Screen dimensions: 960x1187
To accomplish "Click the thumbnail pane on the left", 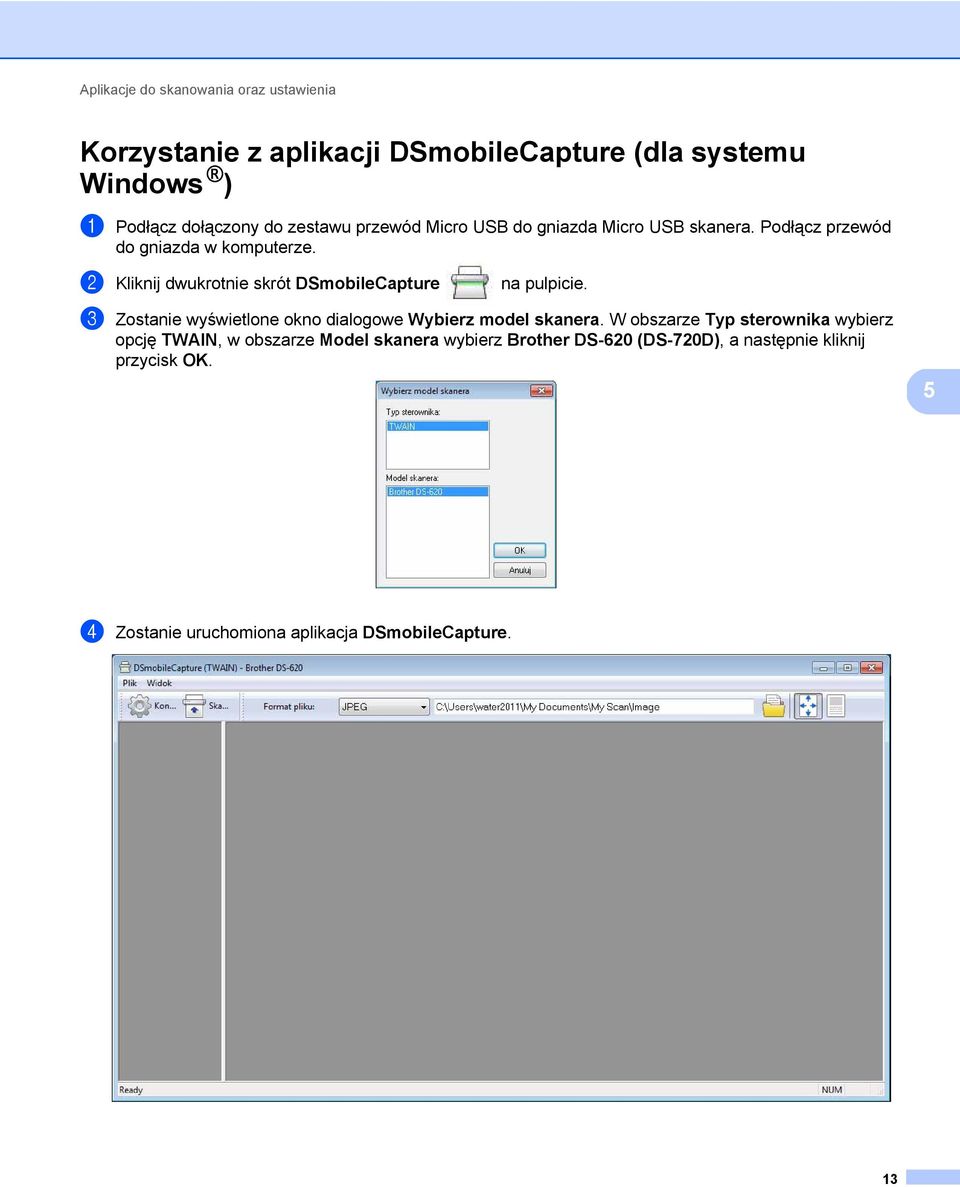I will click(x=170, y=901).
